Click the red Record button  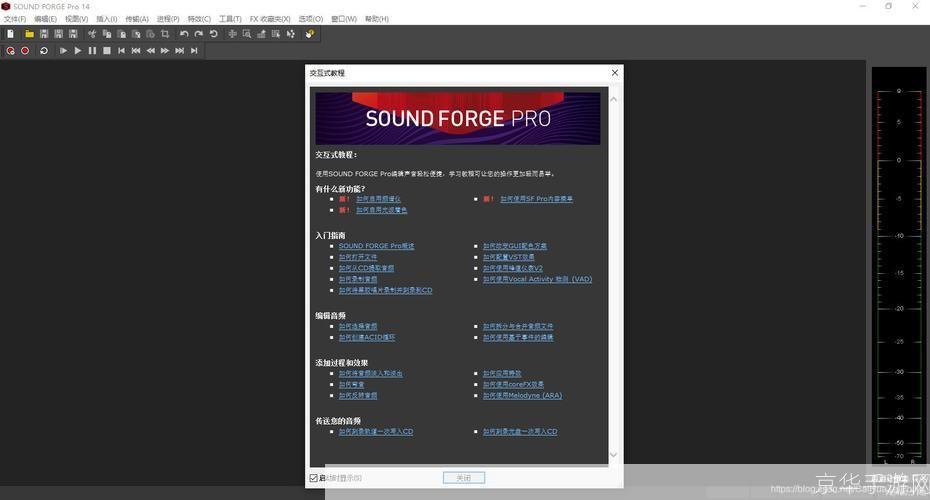(x=25, y=51)
